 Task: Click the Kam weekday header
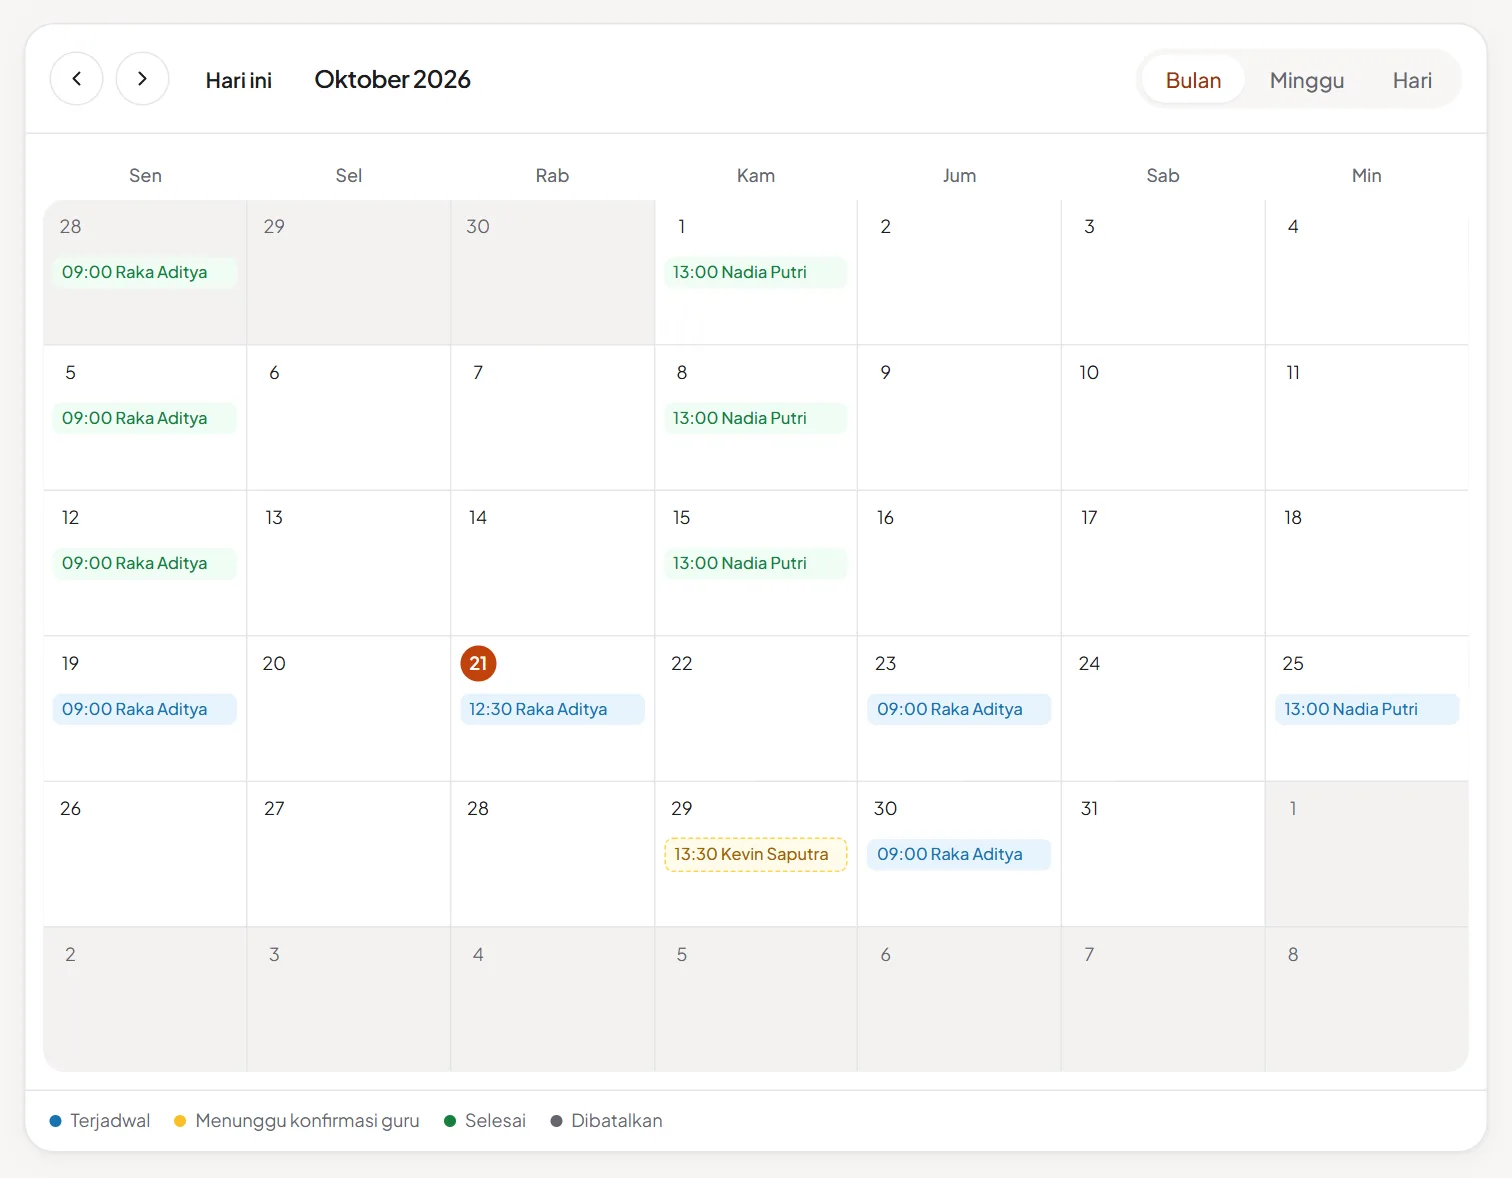click(756, 175)
